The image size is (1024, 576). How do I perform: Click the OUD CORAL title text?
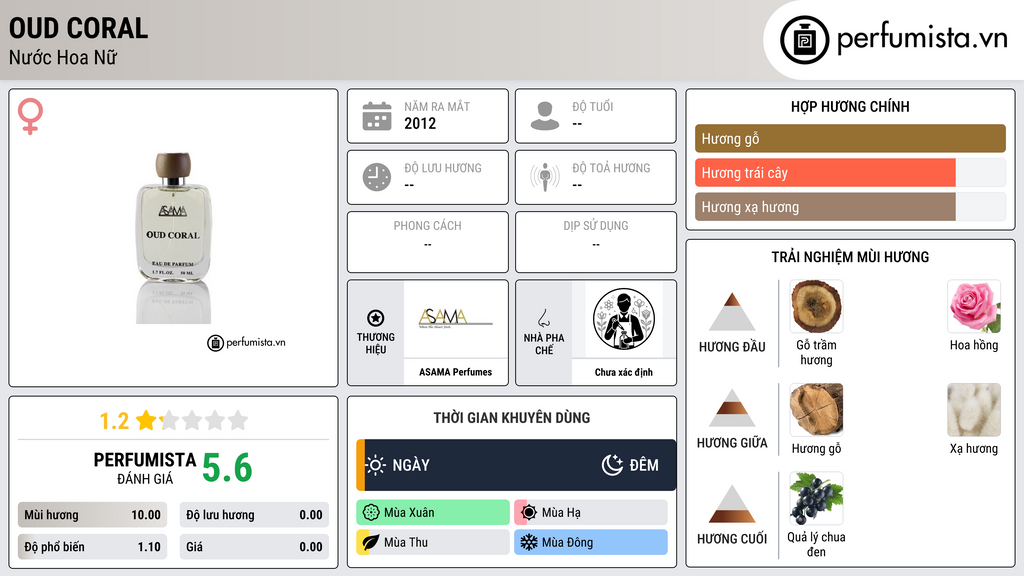[78, 28]
